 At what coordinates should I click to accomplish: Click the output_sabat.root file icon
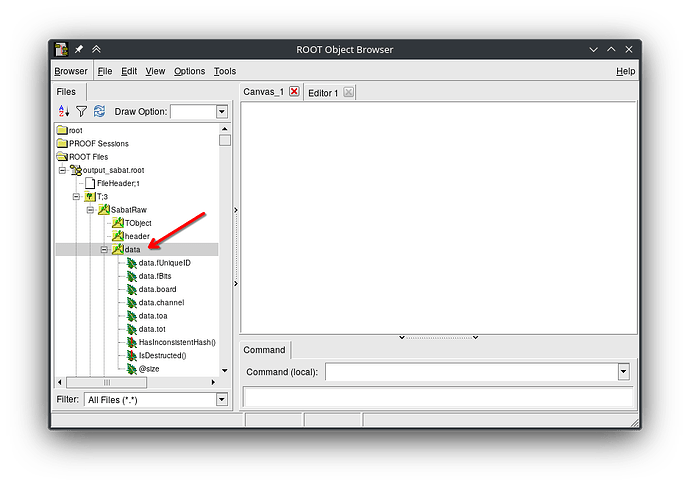[76, 170]
